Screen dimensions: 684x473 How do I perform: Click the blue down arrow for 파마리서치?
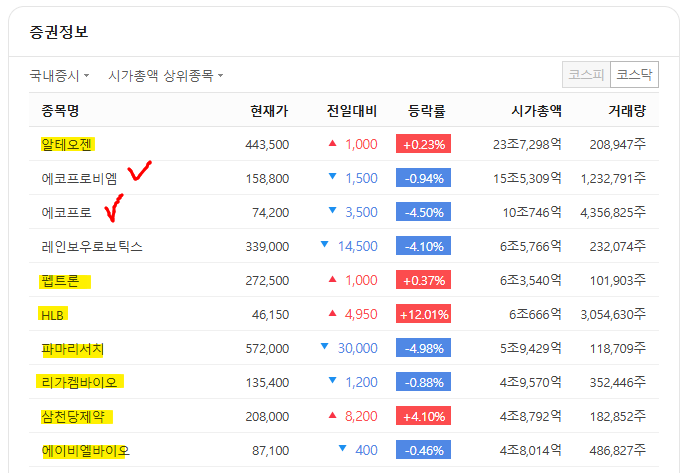pos(324,348)
